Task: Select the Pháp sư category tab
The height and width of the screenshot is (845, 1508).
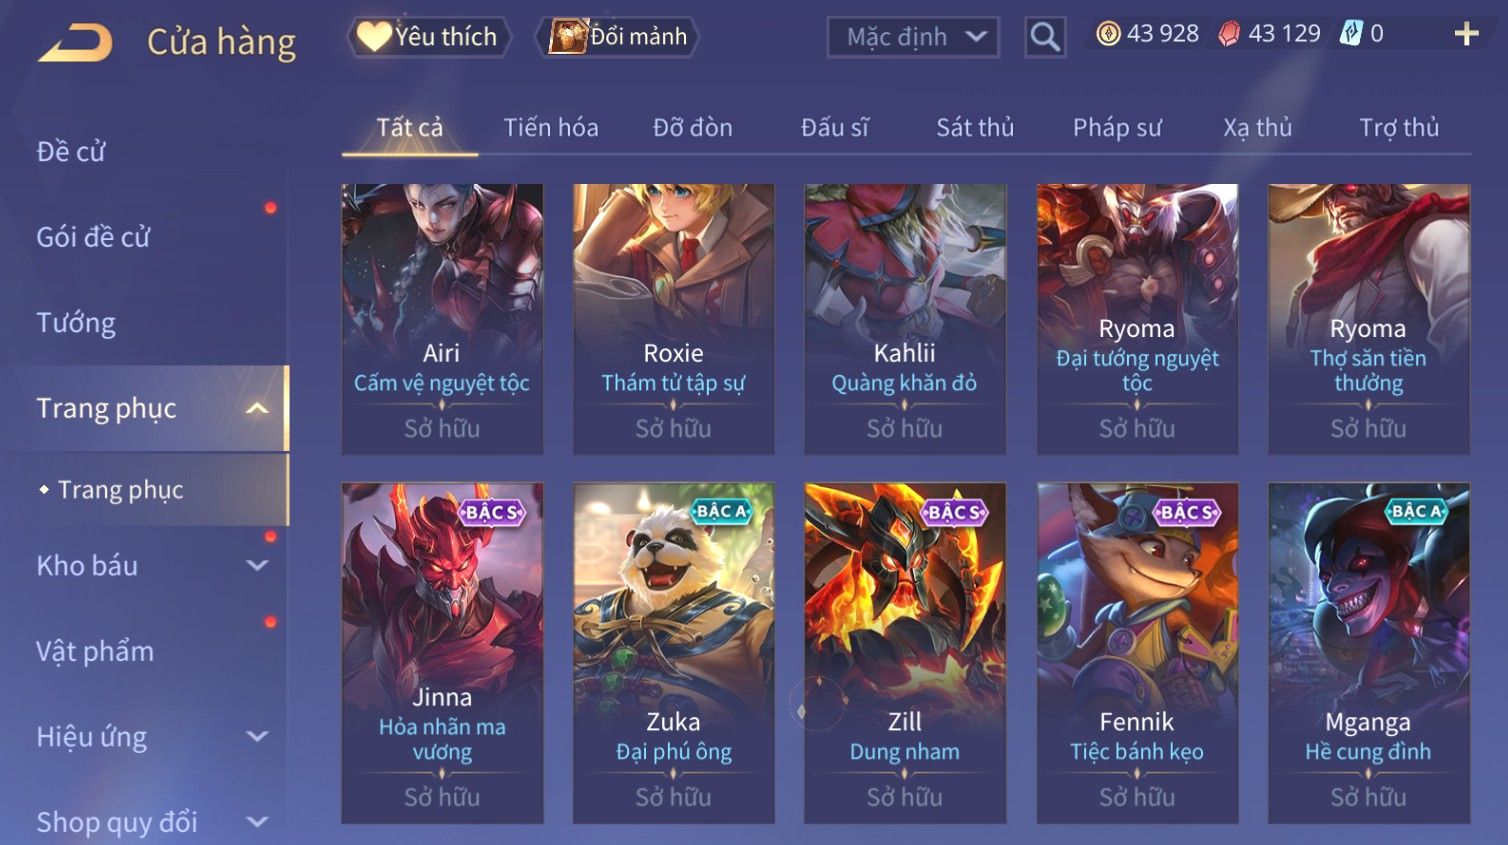Action: pyautogui.click(x=1117, y=128)
